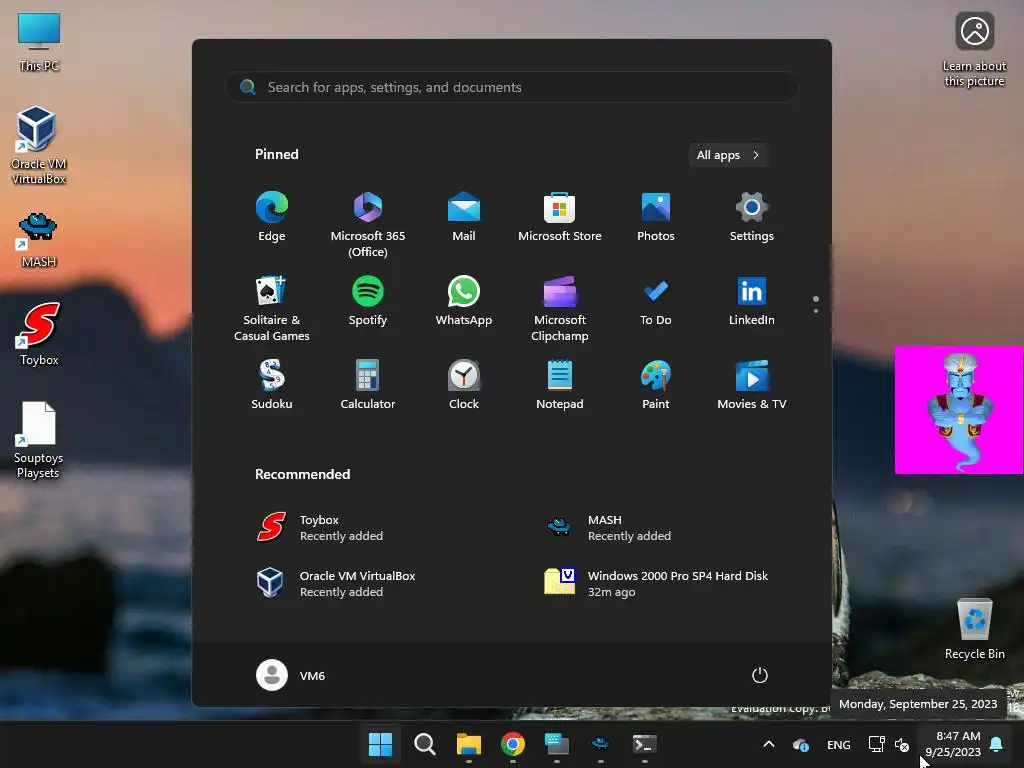Viewport: 1024px width, 768px height.
Task: Switch to Terminal in taskbar
Action: coord(645,744)
